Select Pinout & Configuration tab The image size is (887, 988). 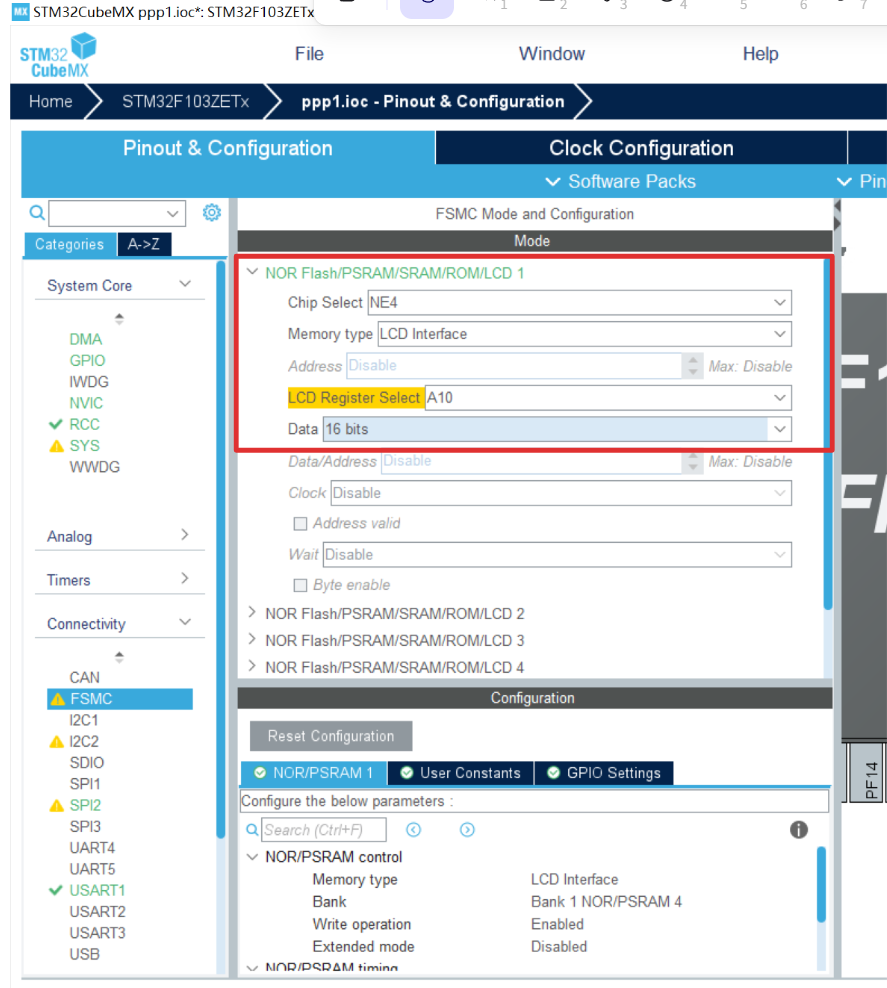coord(228,148)
